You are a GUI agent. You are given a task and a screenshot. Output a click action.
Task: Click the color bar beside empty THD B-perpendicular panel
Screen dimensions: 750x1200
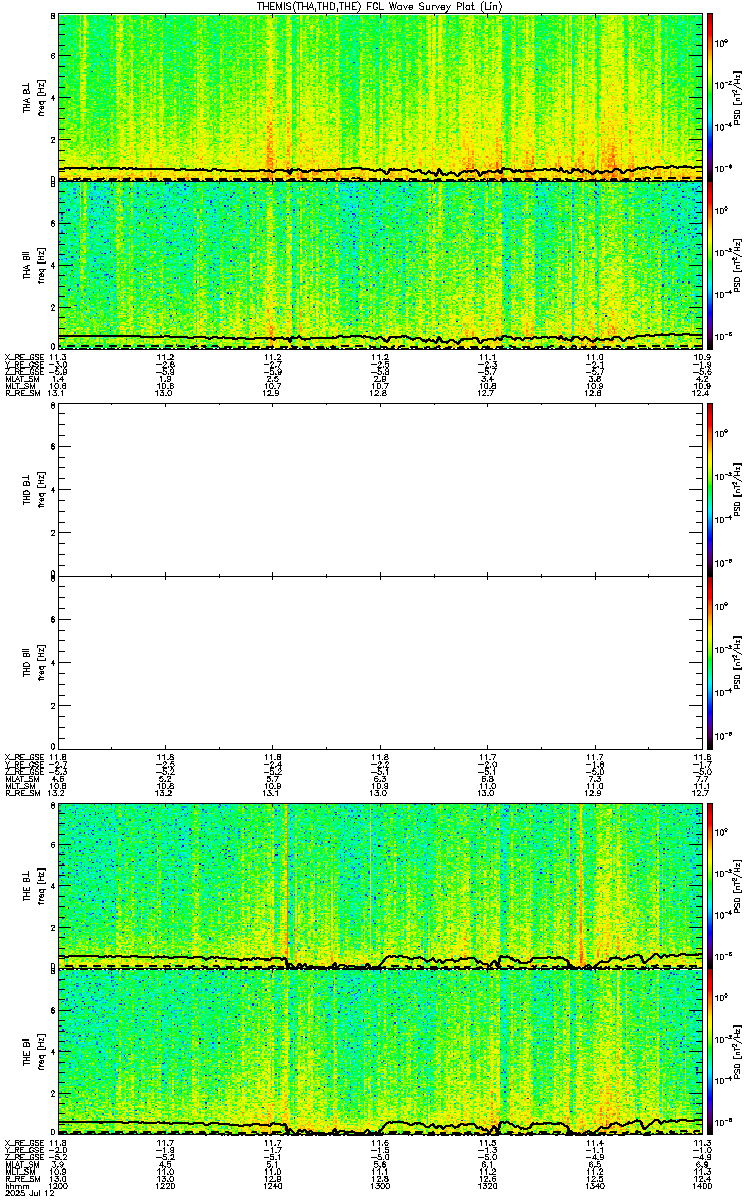pos(710,490)
